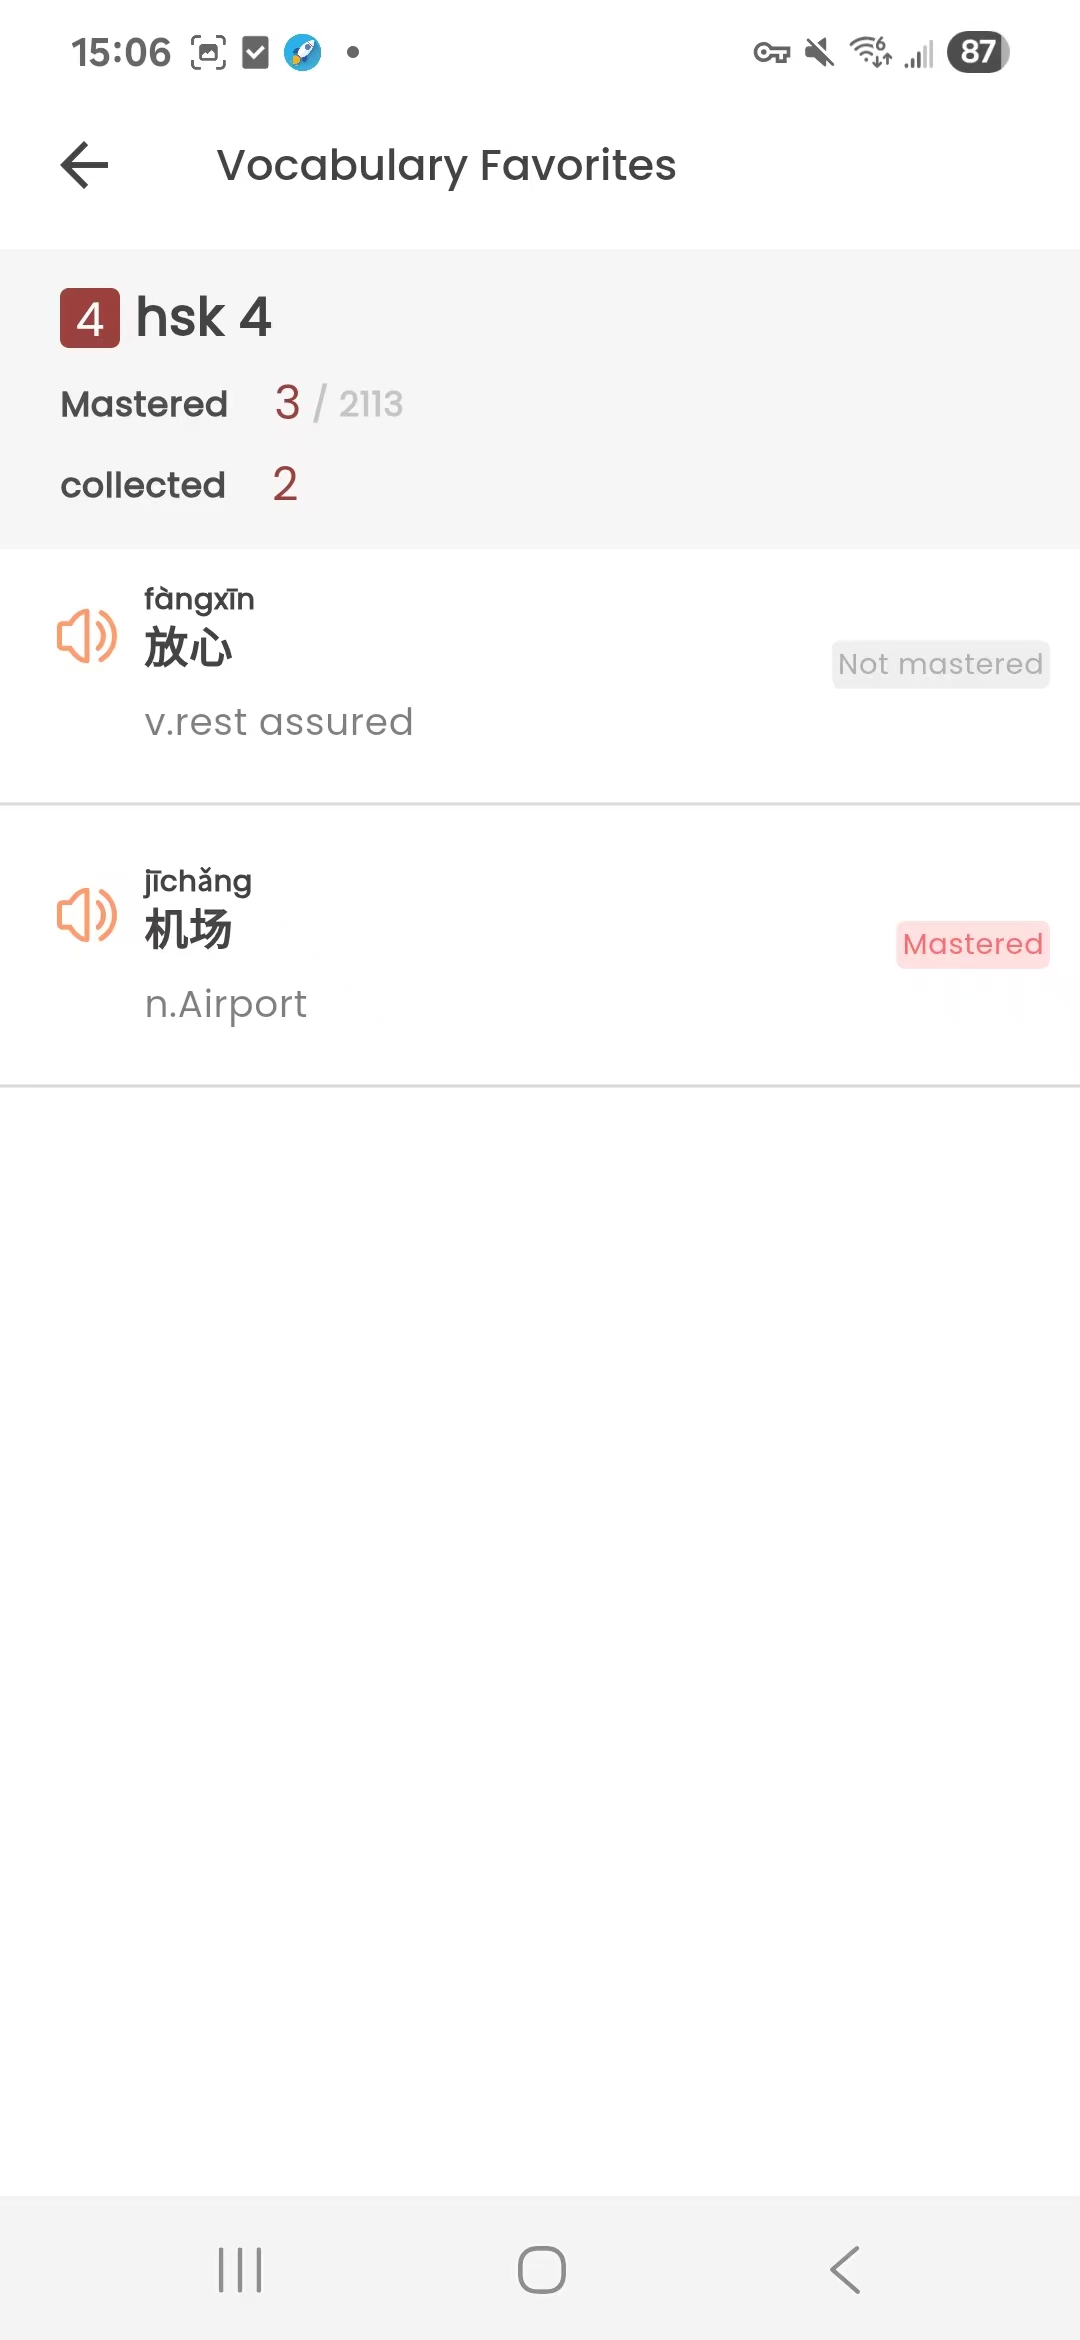Tap the 'n.Airport' definition text
This screenshot has width=1080, height=2340.
[x=226, y=1004]
